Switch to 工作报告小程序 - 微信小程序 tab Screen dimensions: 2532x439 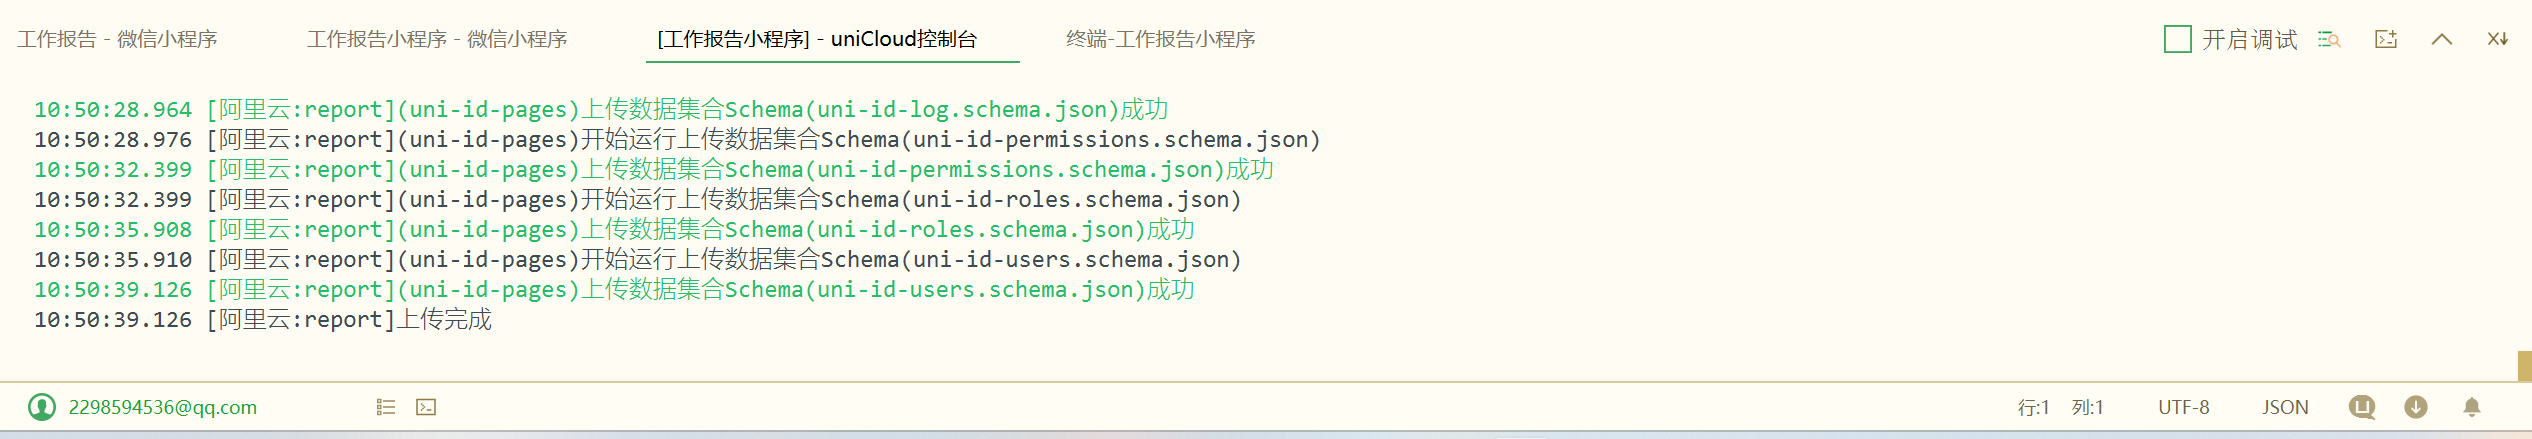coord(437,39)
